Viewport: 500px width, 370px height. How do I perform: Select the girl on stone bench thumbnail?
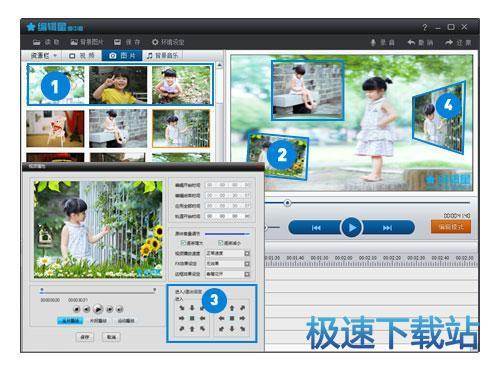point(118,129)
